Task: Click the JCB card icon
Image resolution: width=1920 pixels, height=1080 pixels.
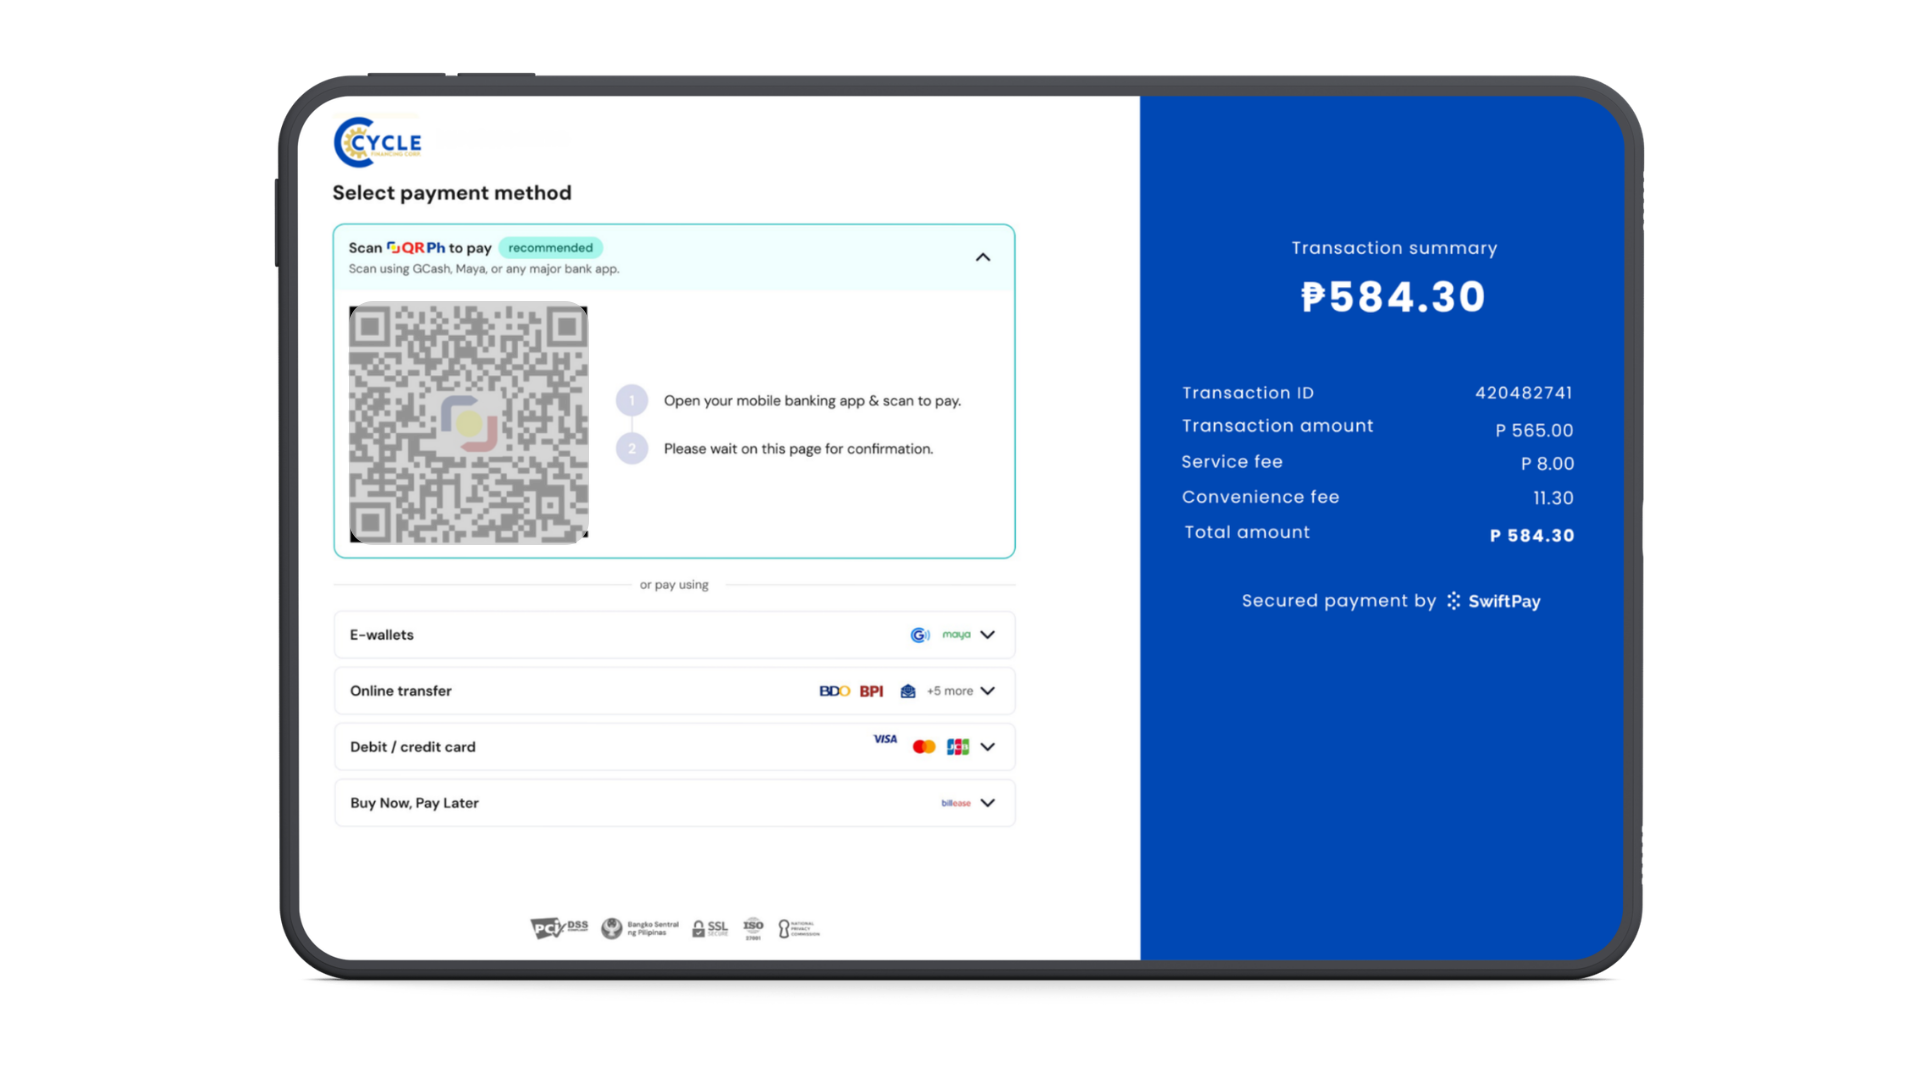Action: point(958,747)
